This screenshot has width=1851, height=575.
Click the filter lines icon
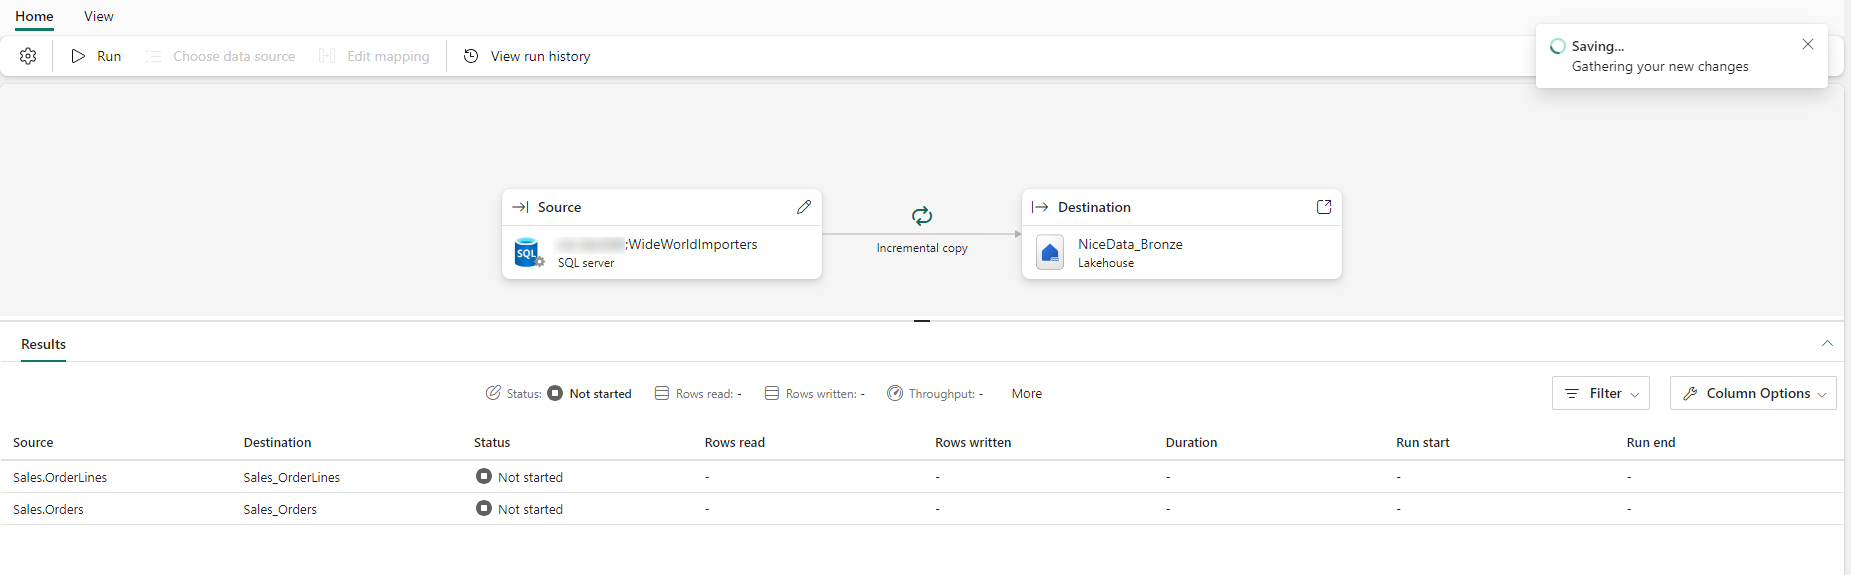[1572, 393]
